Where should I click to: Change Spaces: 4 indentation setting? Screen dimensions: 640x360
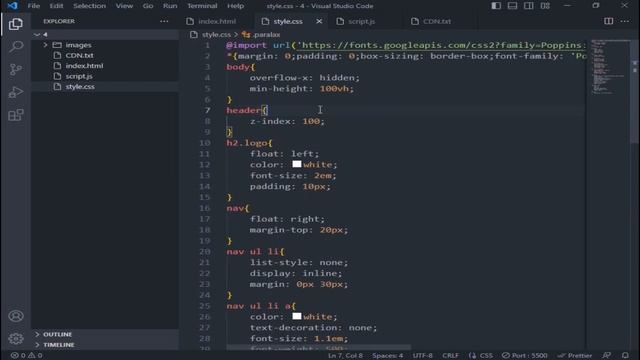(x=387, y=355)
